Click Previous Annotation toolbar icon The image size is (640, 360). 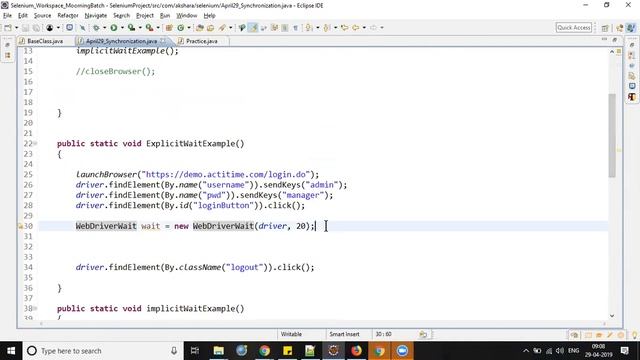coord(327,28)
